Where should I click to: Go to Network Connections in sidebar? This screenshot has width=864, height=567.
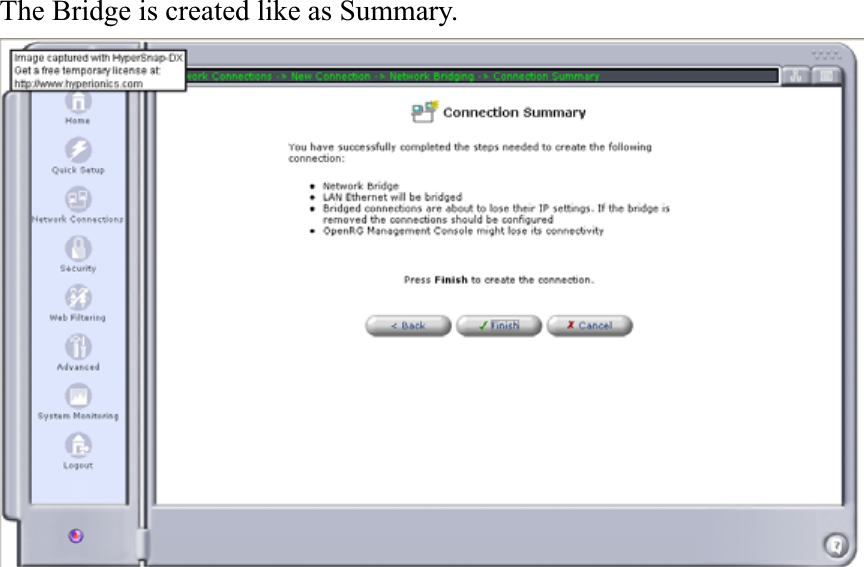(x=78, y=199)
